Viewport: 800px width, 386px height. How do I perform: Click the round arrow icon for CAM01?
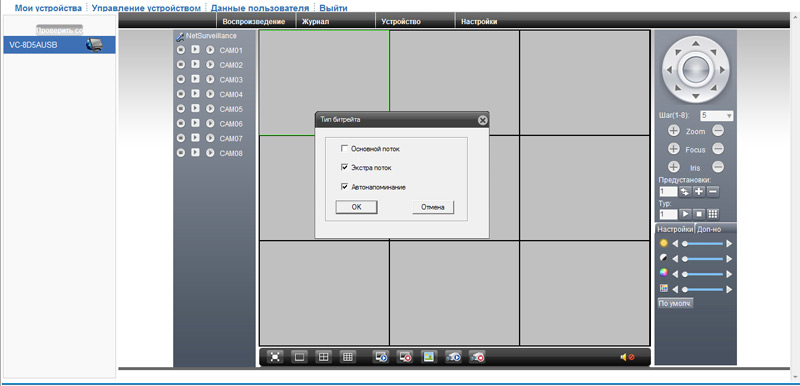[x=210, y=50]
